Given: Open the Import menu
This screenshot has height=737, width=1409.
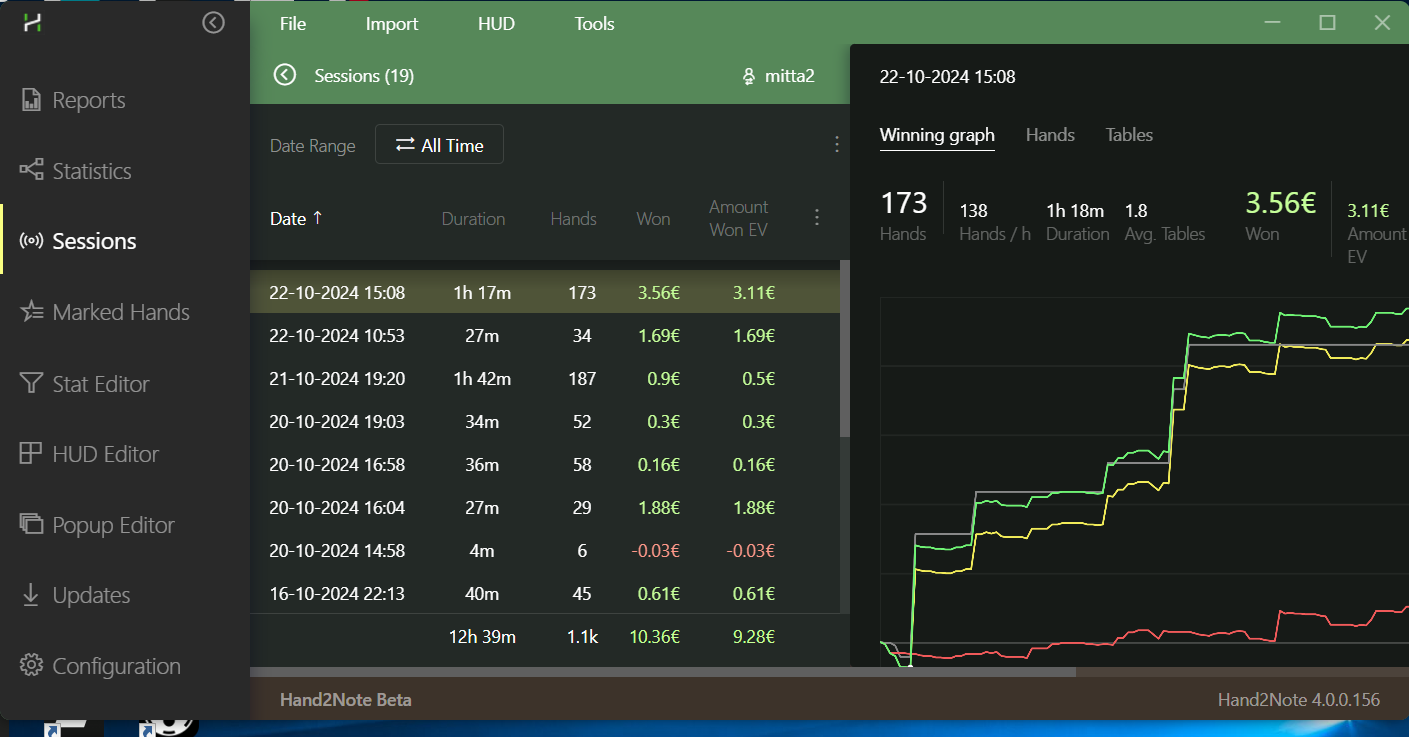Looking at the screenshot, I should click(x=392, y=24).
